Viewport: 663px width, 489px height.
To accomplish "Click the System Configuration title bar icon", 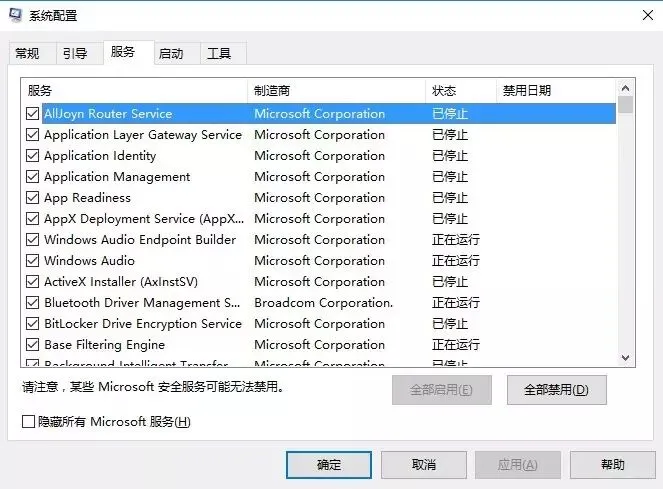I will pyautogui.click(x=15, y=15).
